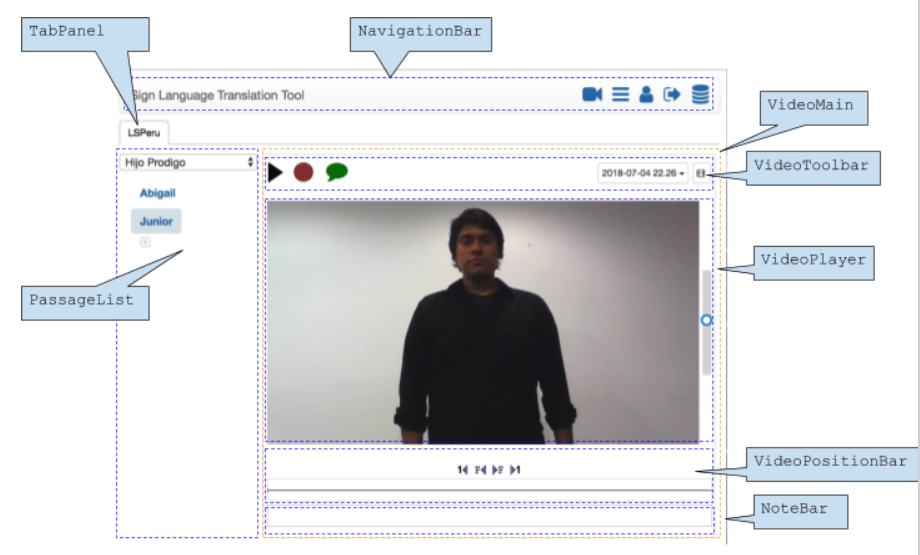
Task: Open the Hijo Prodigo passage dropdown
Action: [188, 163]
